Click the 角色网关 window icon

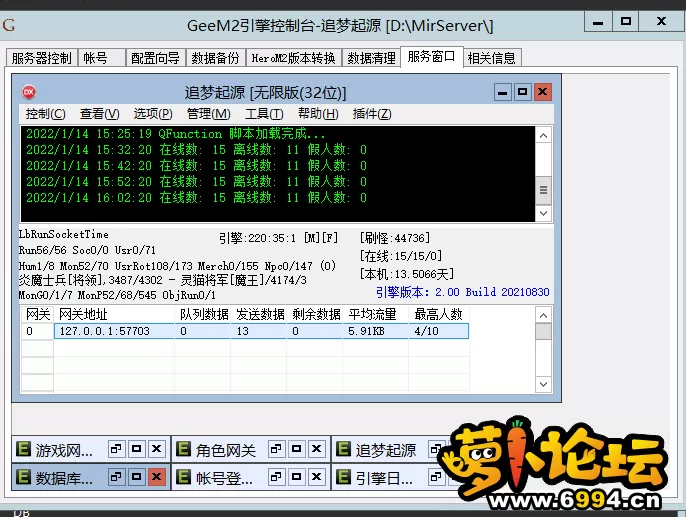183,449
